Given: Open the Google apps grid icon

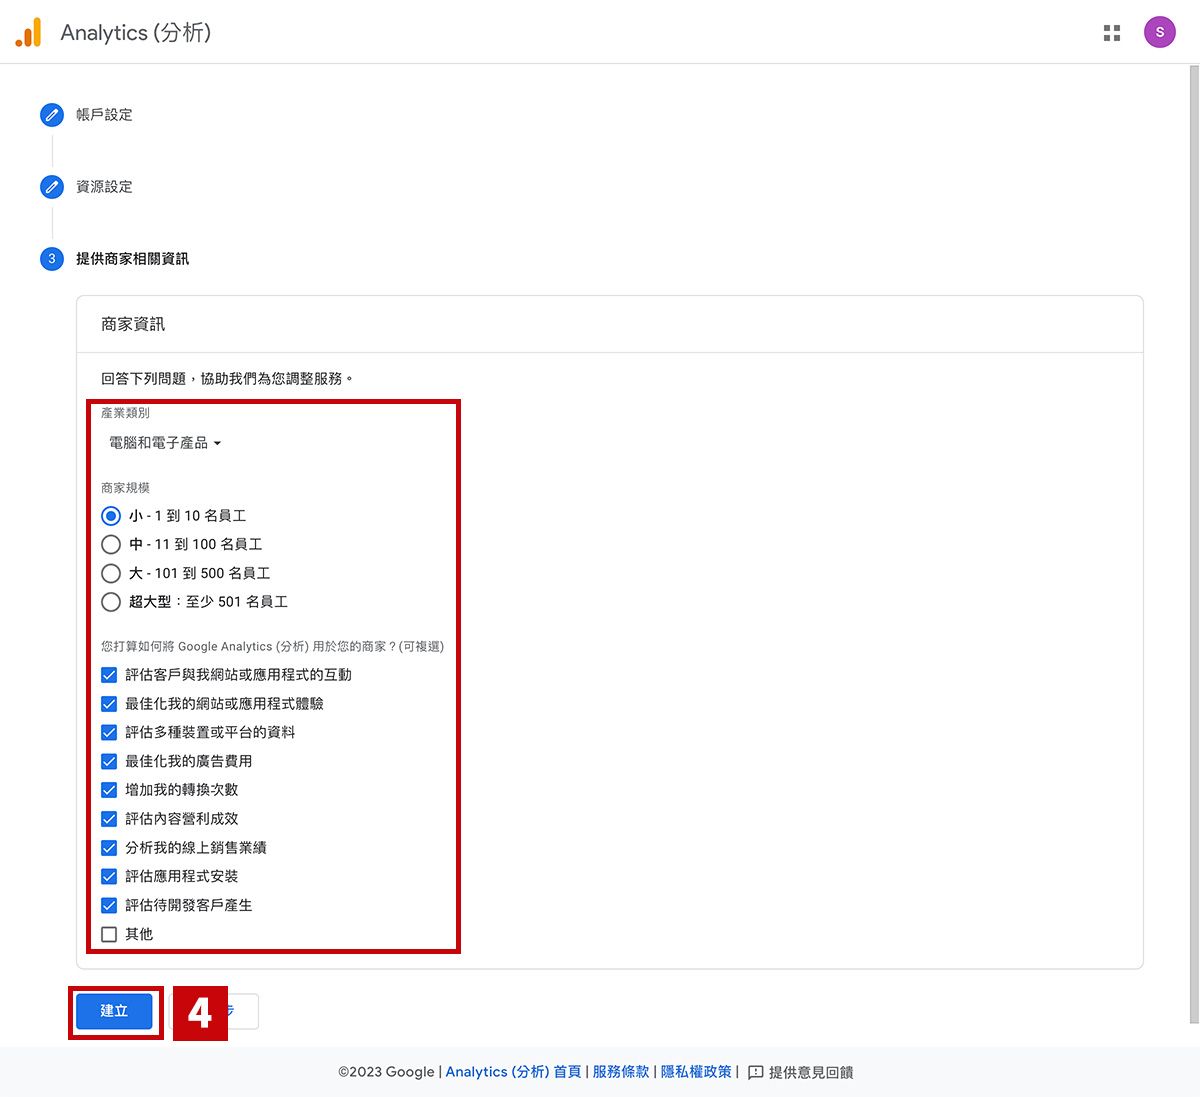Looking at the screenshot, I should pyautogui.click(x=1111, y=33).
